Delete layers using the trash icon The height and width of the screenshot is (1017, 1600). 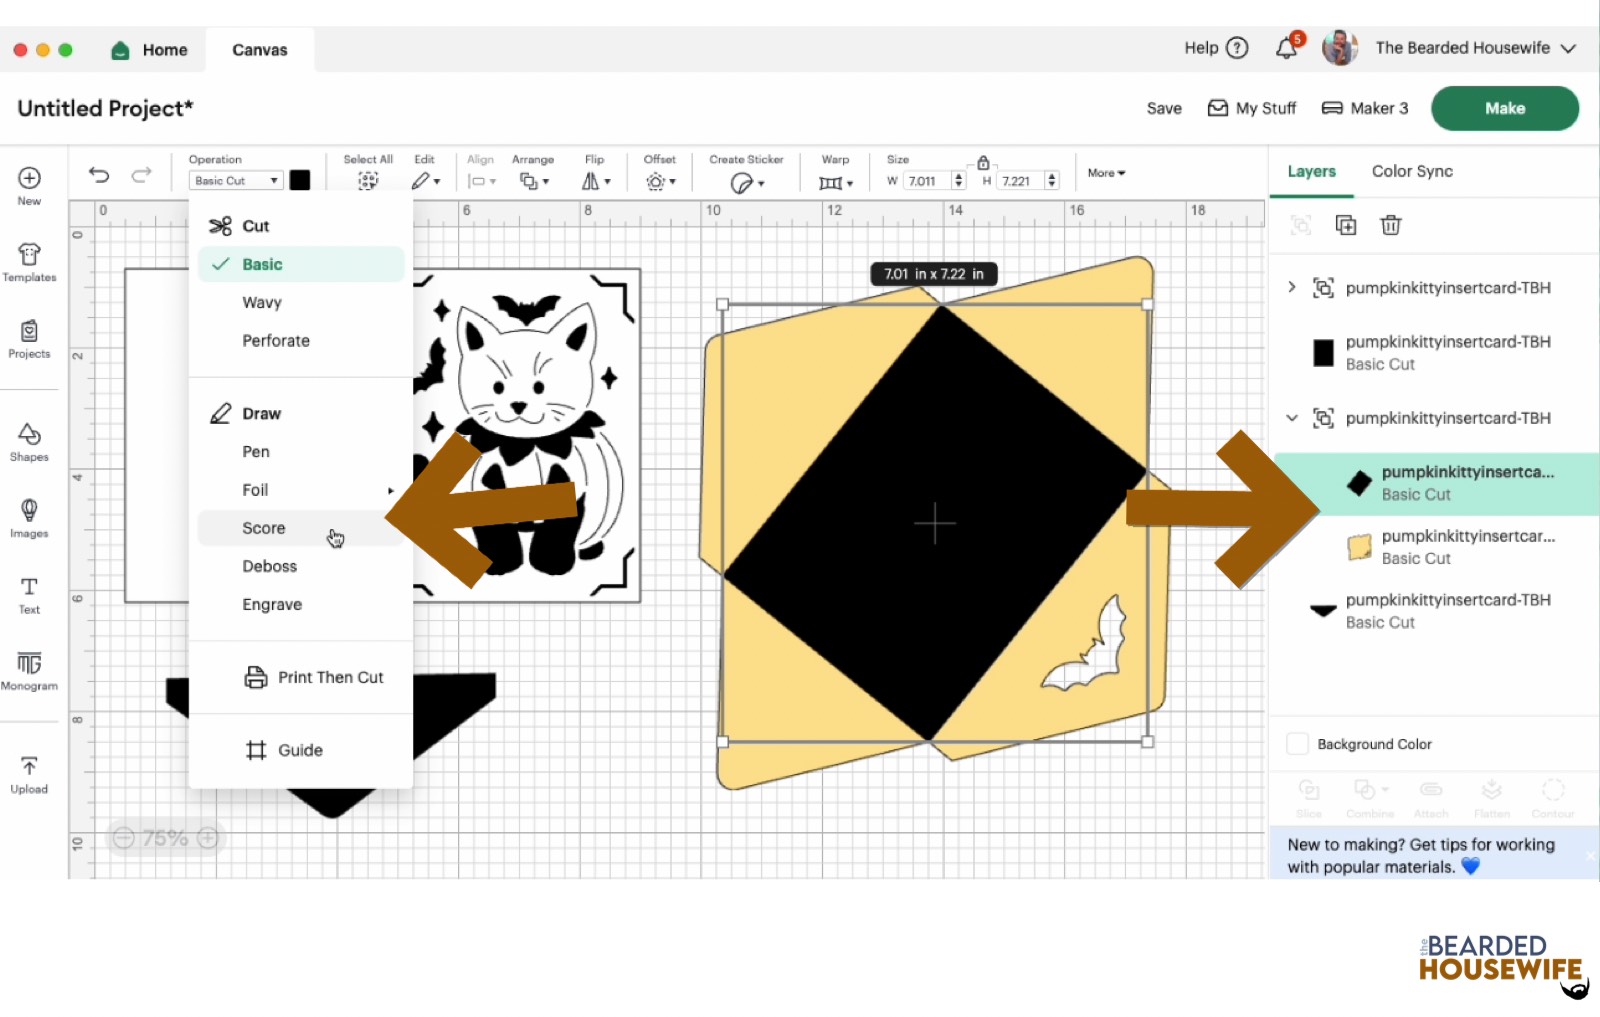1390,225
